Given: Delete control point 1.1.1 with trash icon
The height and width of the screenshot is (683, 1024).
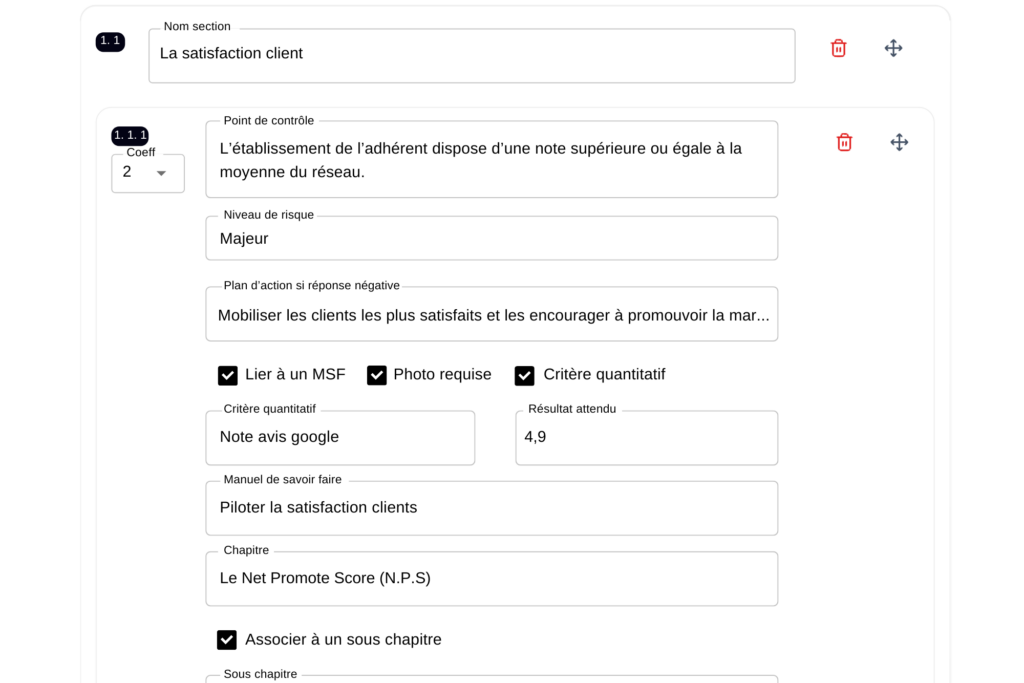Looking at the screenshot, I should click(x=844, y=142).
